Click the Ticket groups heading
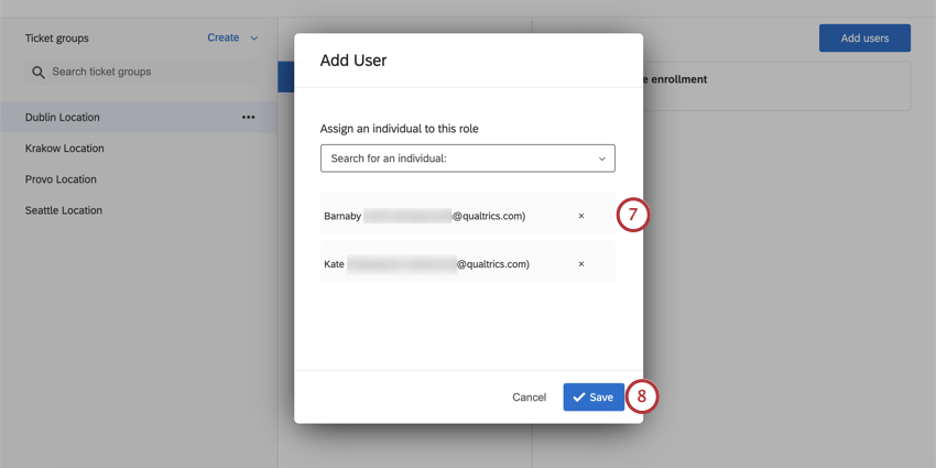936x468 pixels. pos(57,38)
